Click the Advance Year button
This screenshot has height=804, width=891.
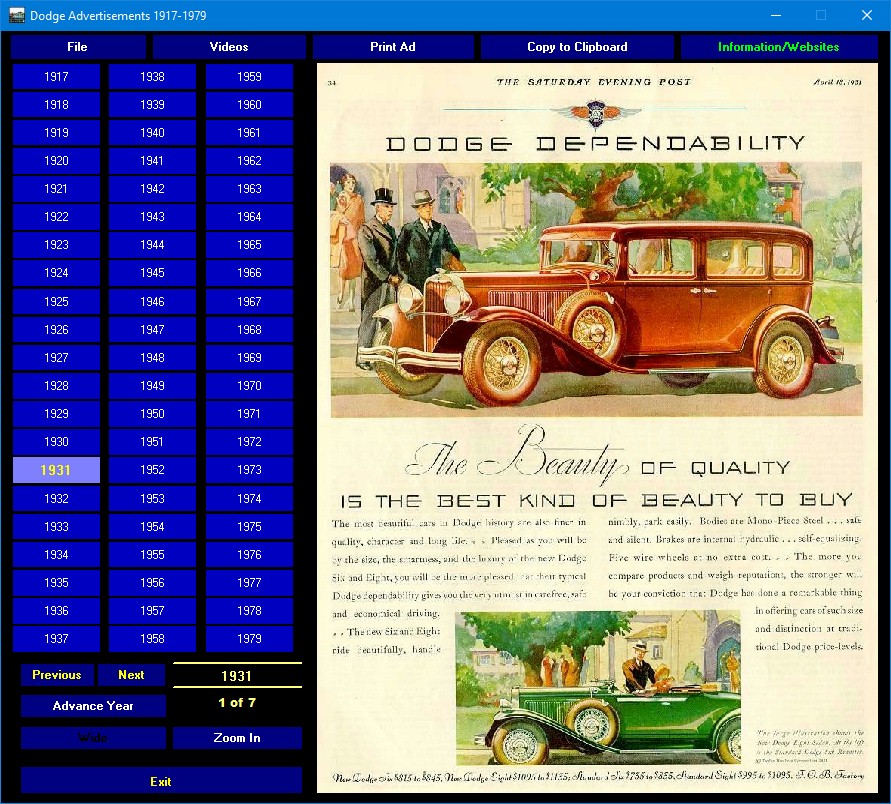(93, 706)
